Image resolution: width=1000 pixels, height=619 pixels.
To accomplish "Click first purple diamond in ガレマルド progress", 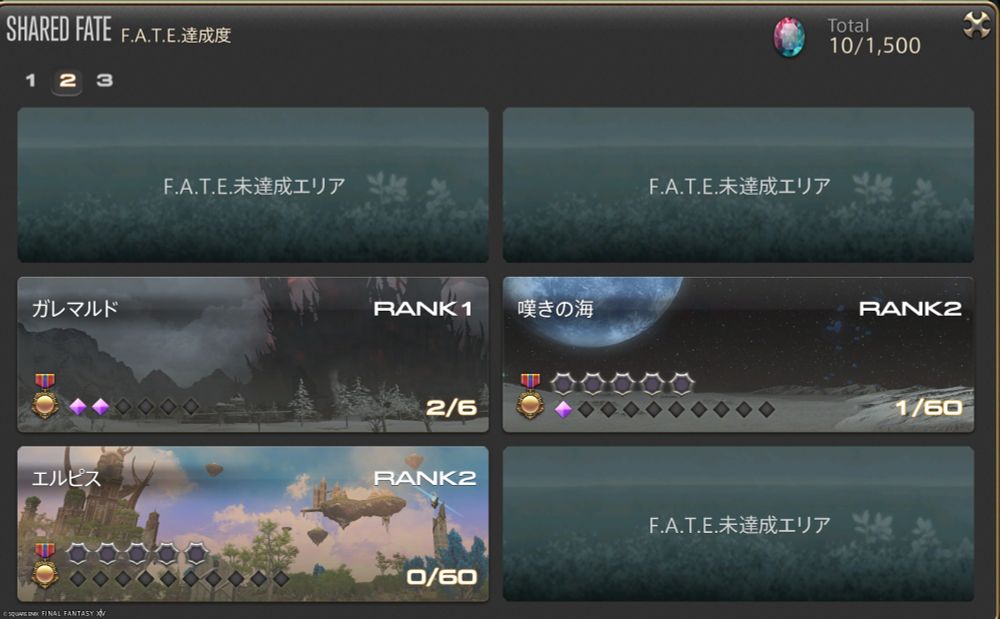I will point(78,407).
